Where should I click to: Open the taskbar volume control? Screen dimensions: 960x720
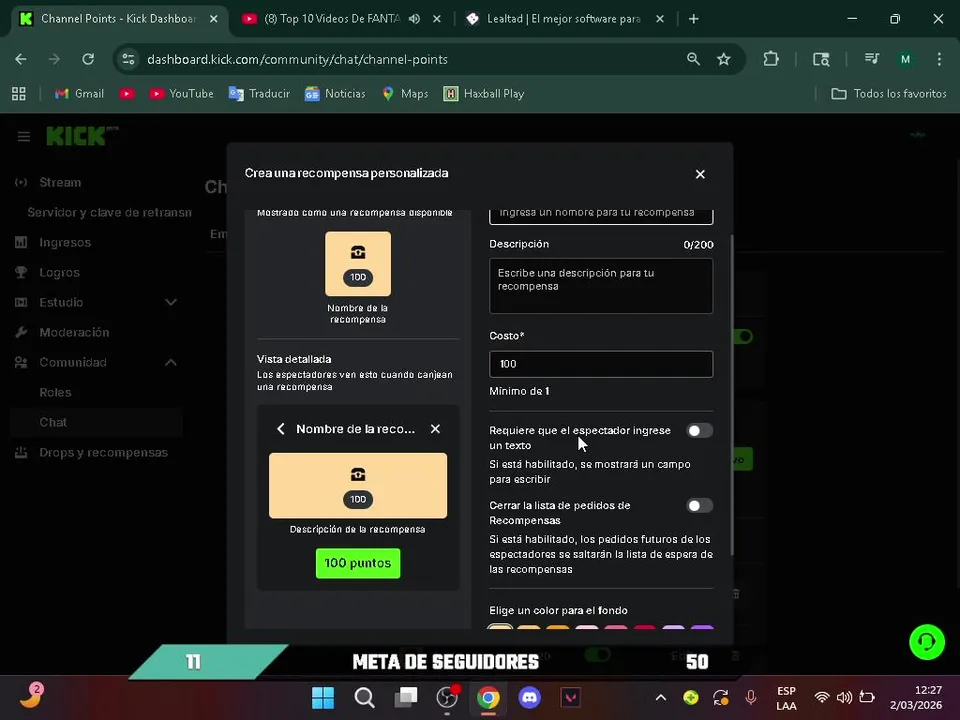click(x=844, y=697)
